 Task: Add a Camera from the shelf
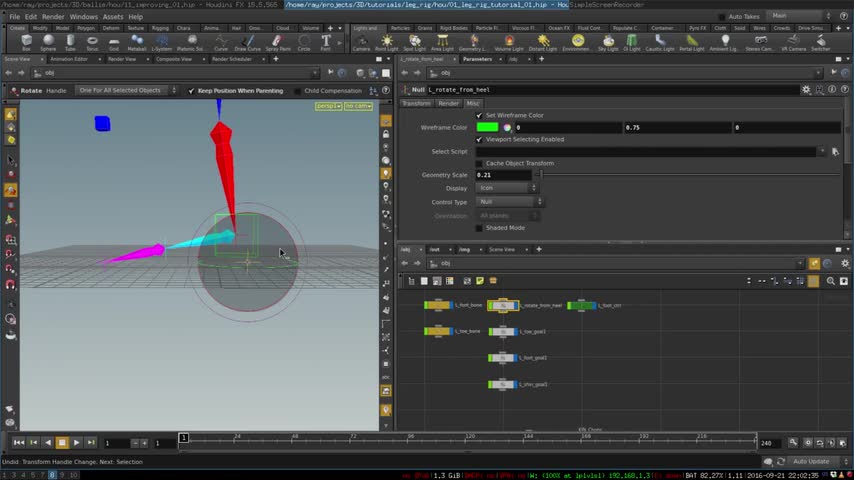[361, 43]
